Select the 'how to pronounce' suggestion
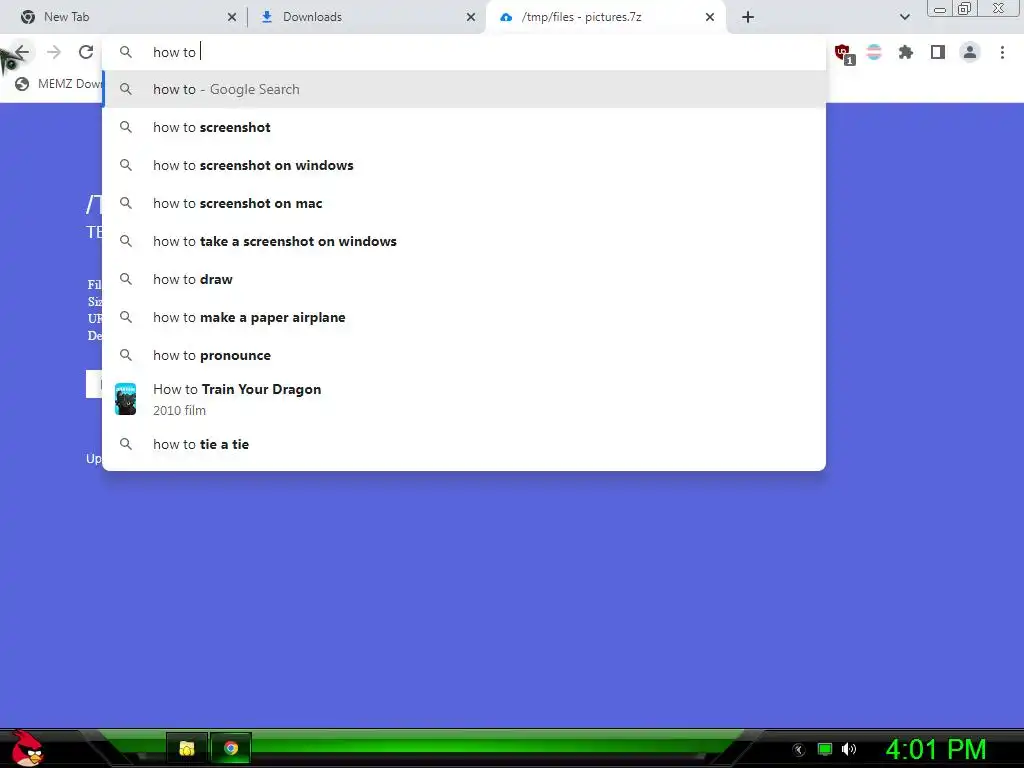Image resolution: width=1024 pixels, height=768 pixels. click(x=464, y=355)
